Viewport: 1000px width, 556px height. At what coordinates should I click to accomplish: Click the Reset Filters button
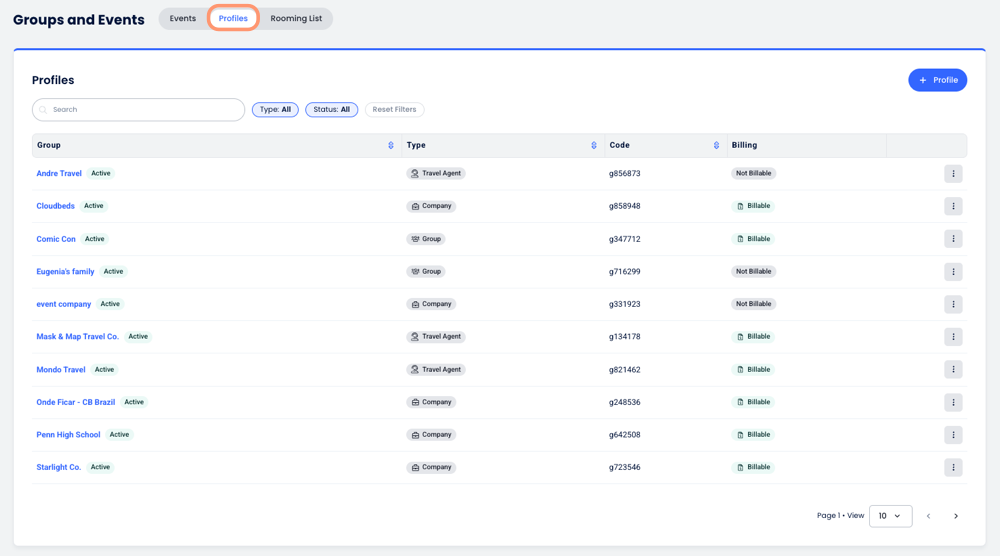394,110
